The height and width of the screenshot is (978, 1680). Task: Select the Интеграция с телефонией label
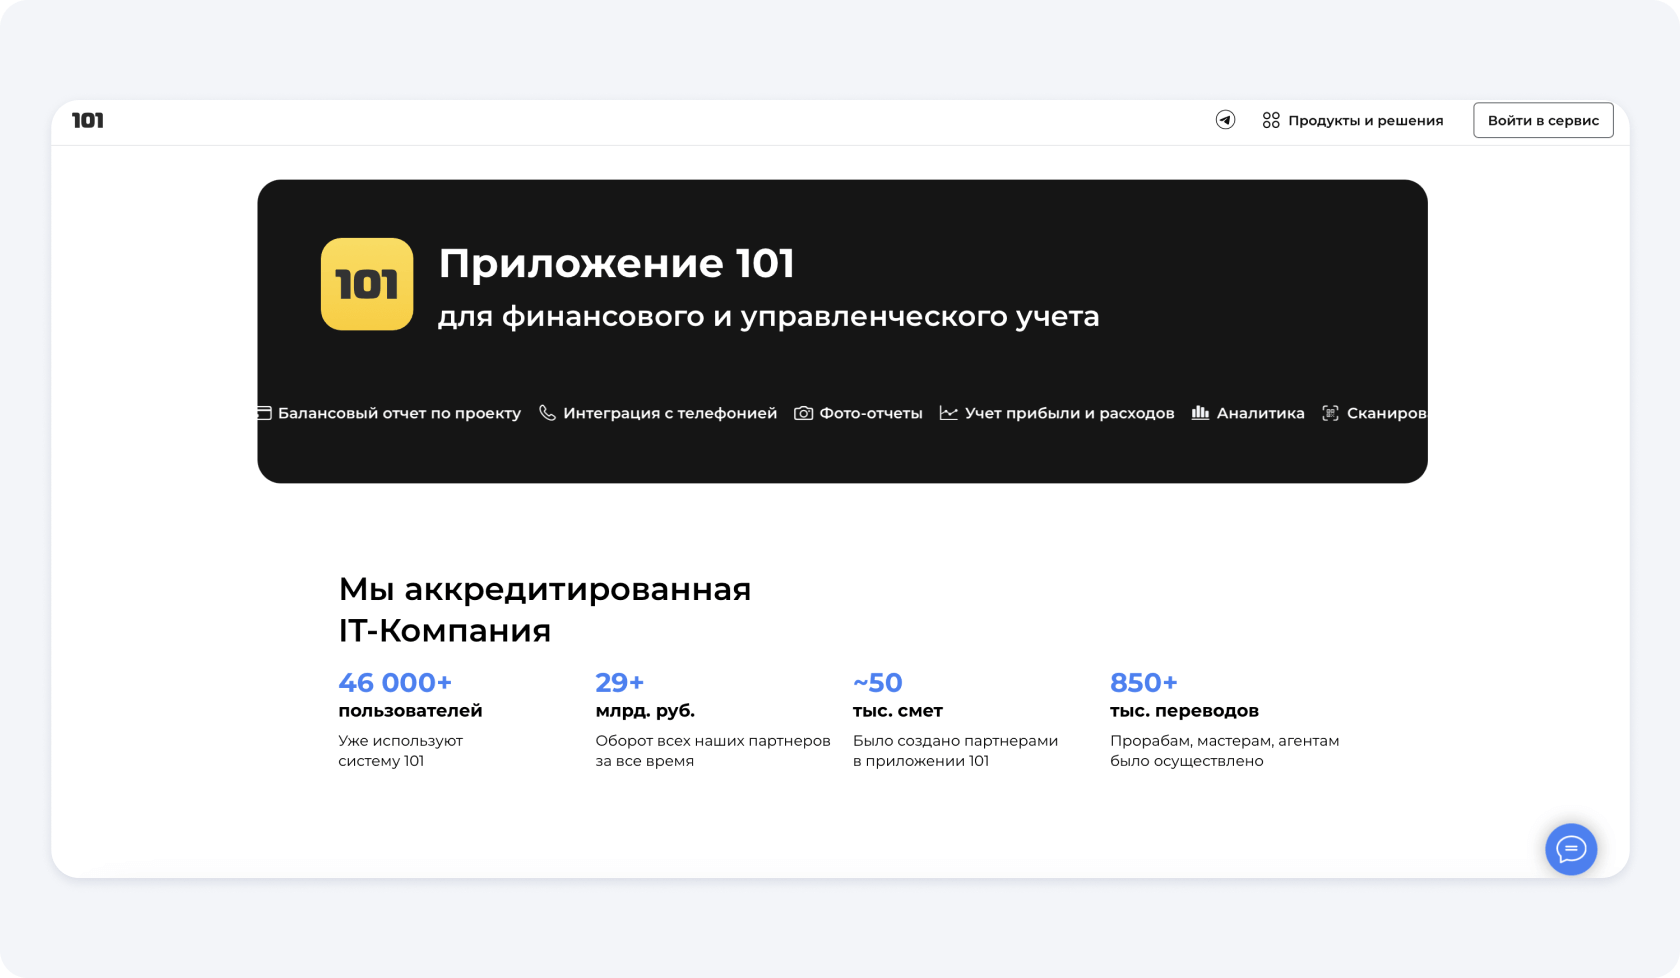click(x=670, y=413)
